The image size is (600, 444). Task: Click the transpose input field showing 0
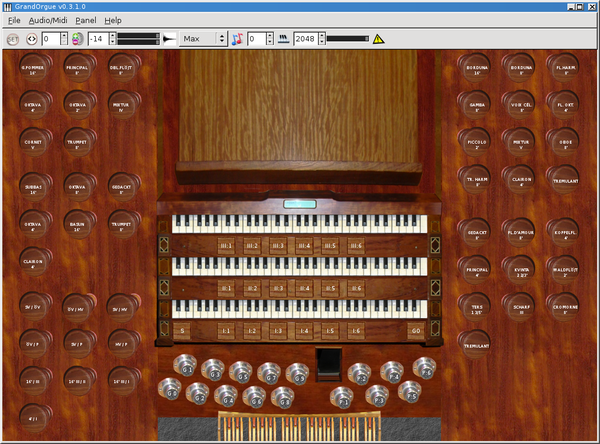(x=257, y=39)
